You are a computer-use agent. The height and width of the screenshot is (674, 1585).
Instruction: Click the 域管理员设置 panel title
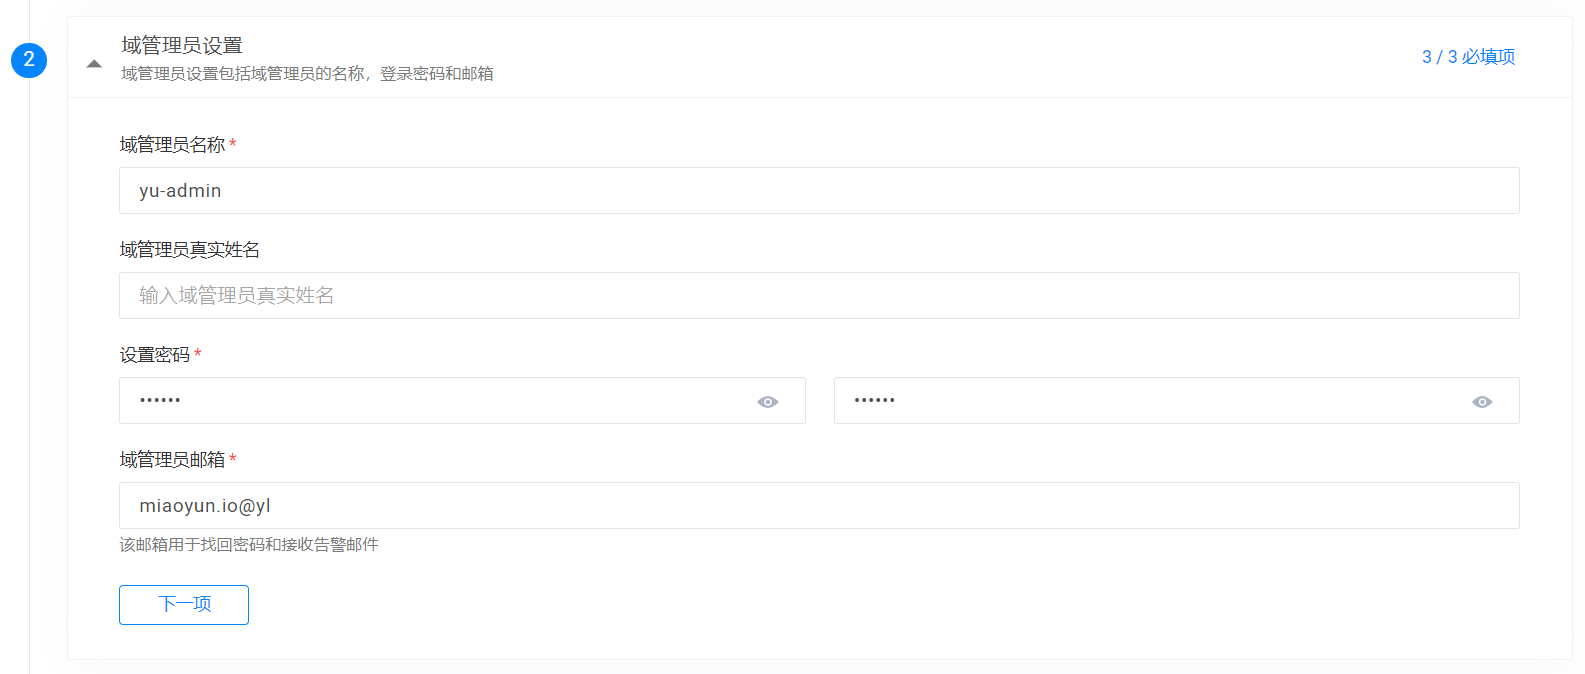[x=182, y=45]
